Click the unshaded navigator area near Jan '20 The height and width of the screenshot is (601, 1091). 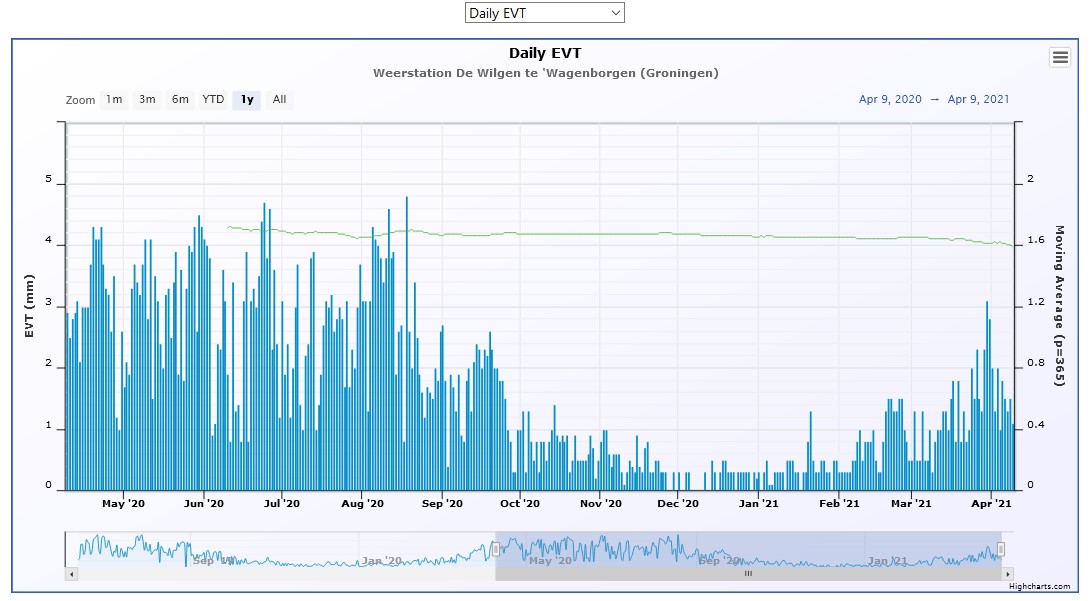coord(380,550)
